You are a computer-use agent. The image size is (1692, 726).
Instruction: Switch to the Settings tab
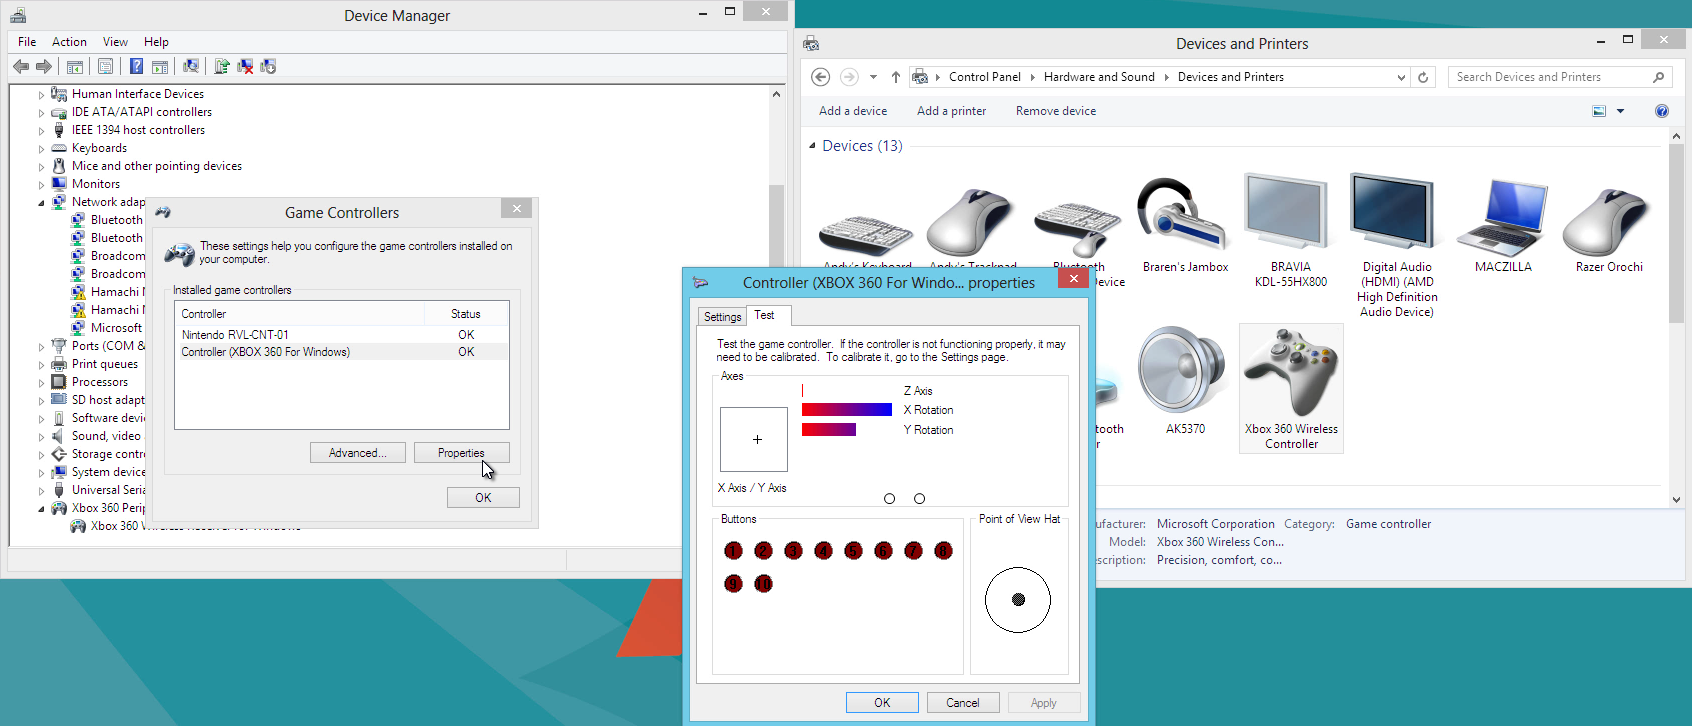click(722, 317)
